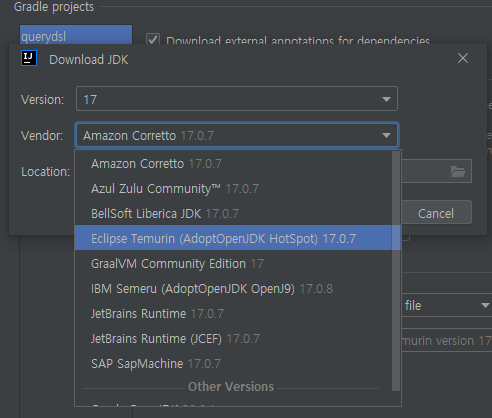Click the Cancel button

point(436,213)
